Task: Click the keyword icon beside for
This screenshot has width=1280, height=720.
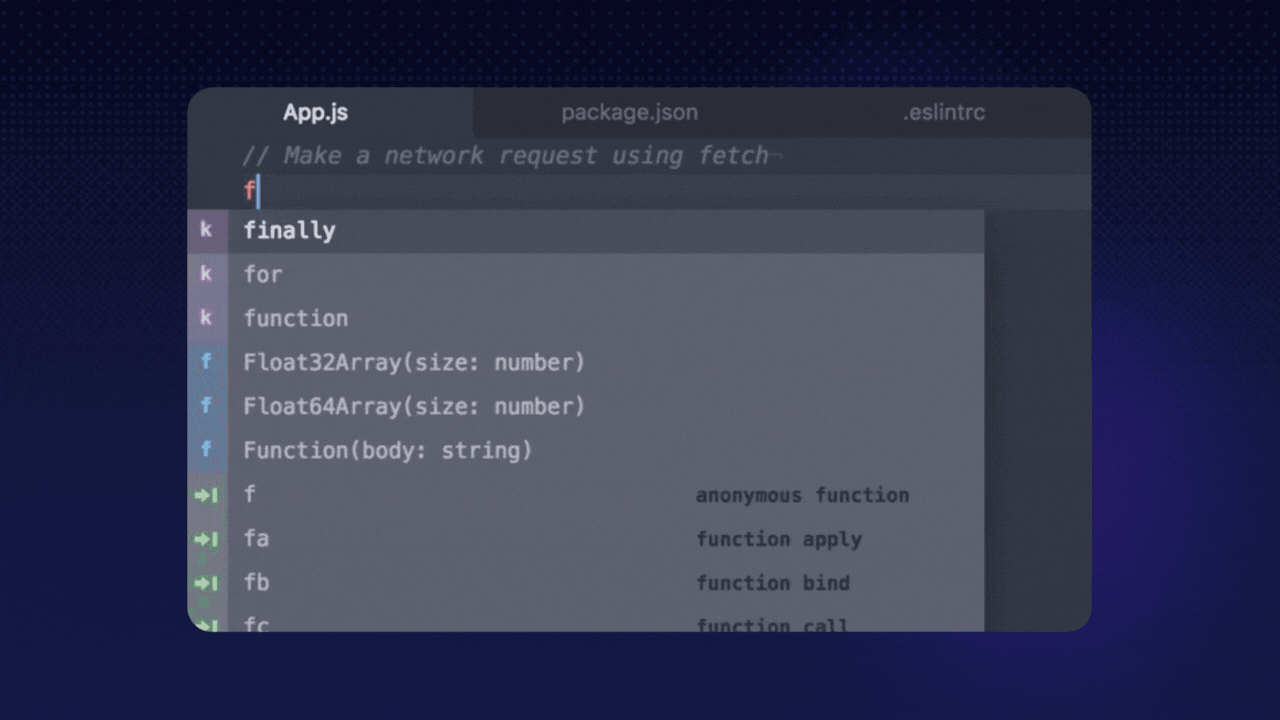Action: (x=207, y=274)
